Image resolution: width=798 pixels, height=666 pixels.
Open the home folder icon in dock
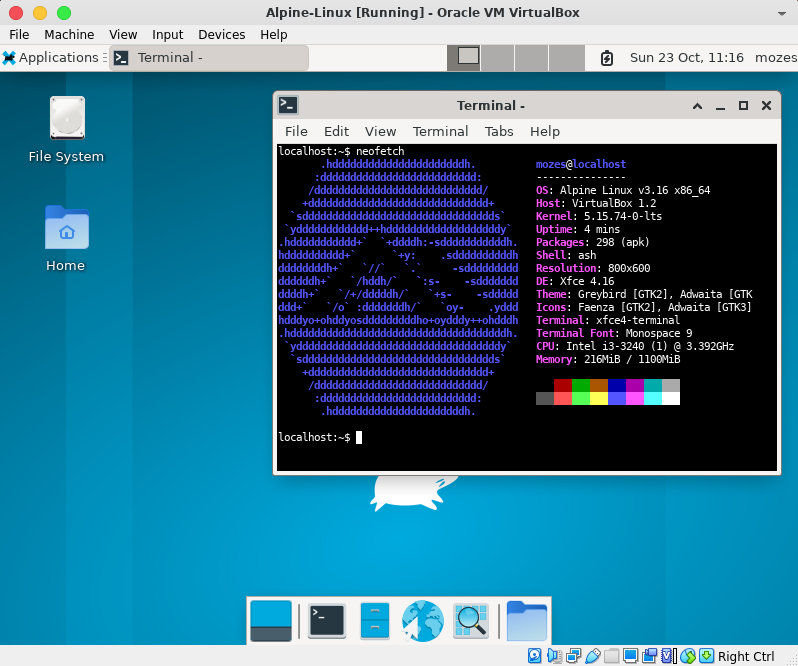click(x=527, y=621)
